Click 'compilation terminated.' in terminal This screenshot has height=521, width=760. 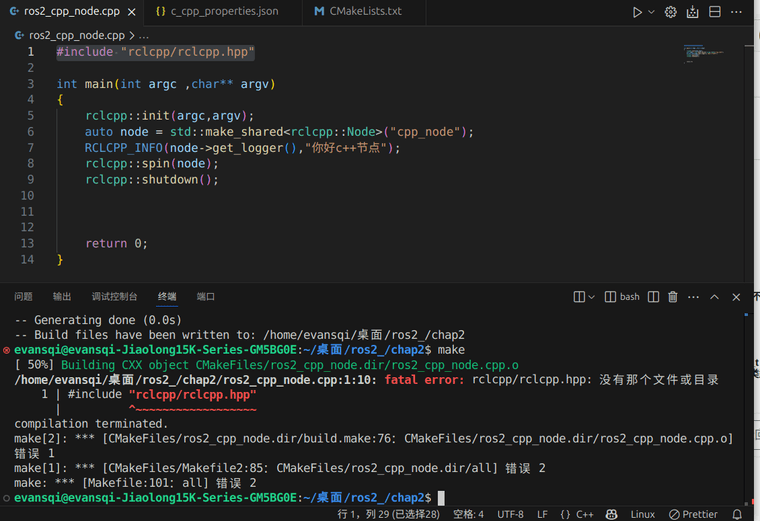(91, 424)
